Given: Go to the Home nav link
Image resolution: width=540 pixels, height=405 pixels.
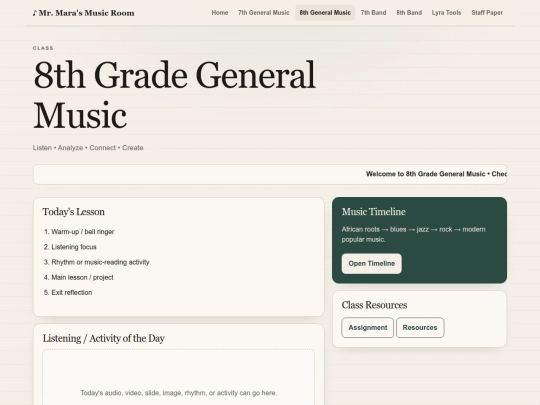Looking at the screenshot, I should click(x=220, y=13).
